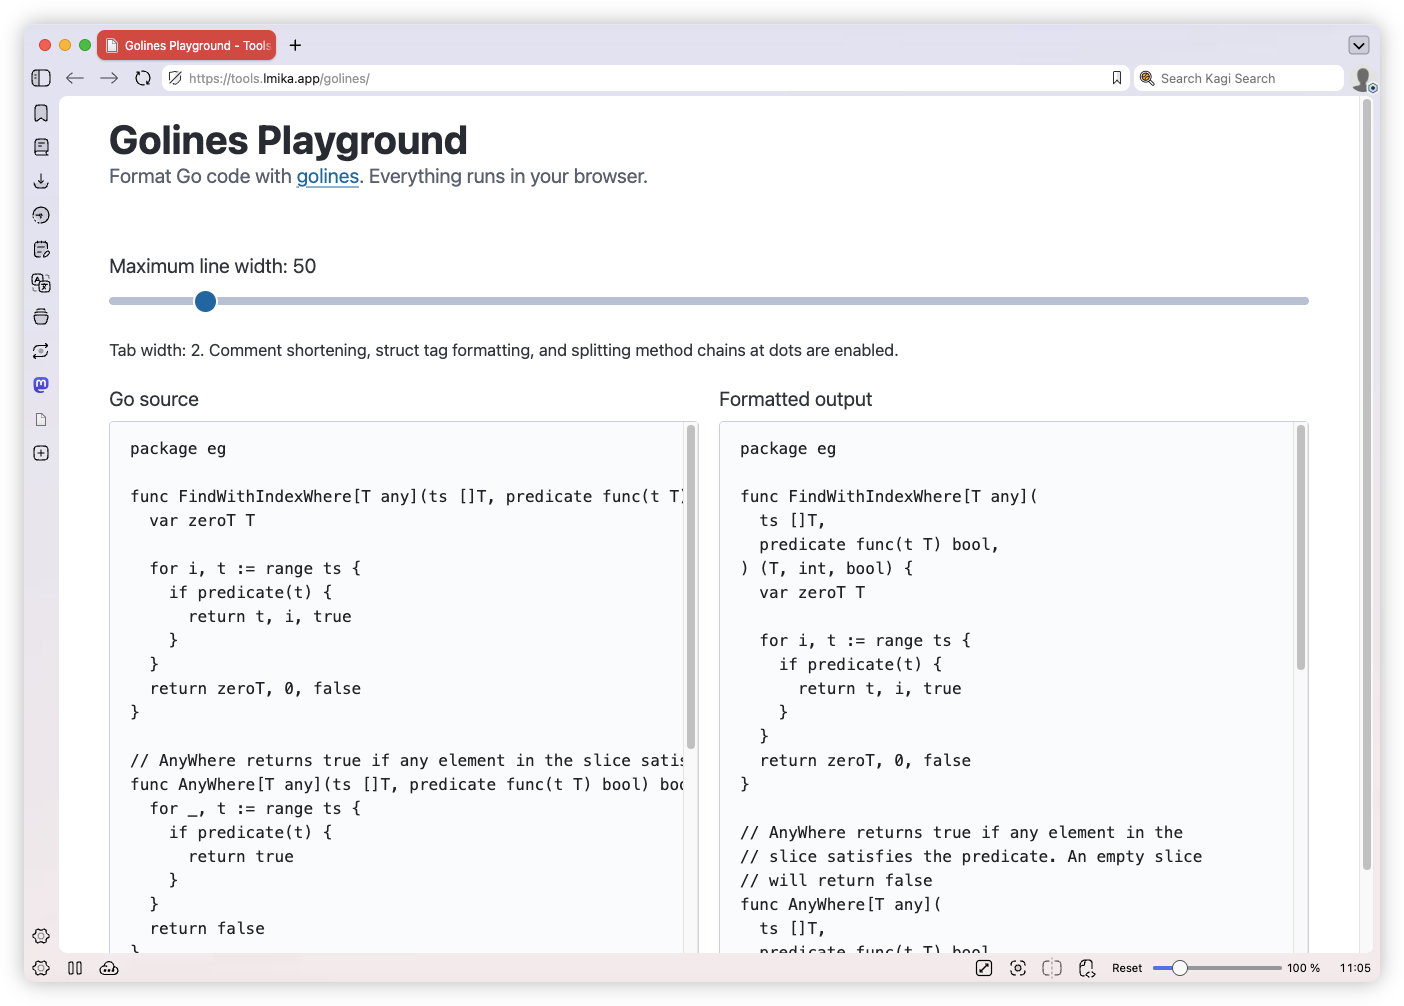Open the tracker blocker shield in address bar
The image size is (1404, 1006).
click(x=175, y=78)
